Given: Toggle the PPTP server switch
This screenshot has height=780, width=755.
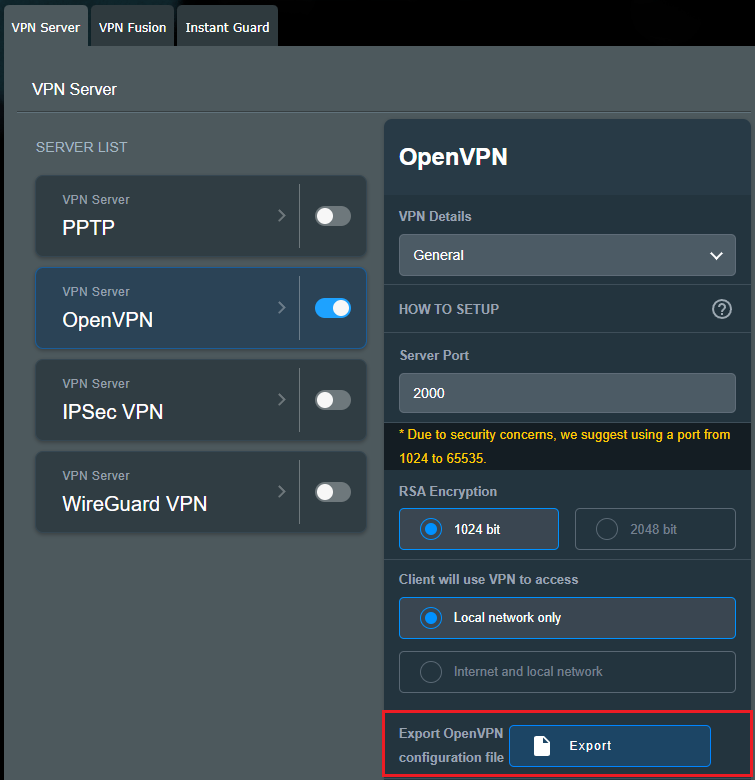Looking at the screenshot, I should click(333, 216).
